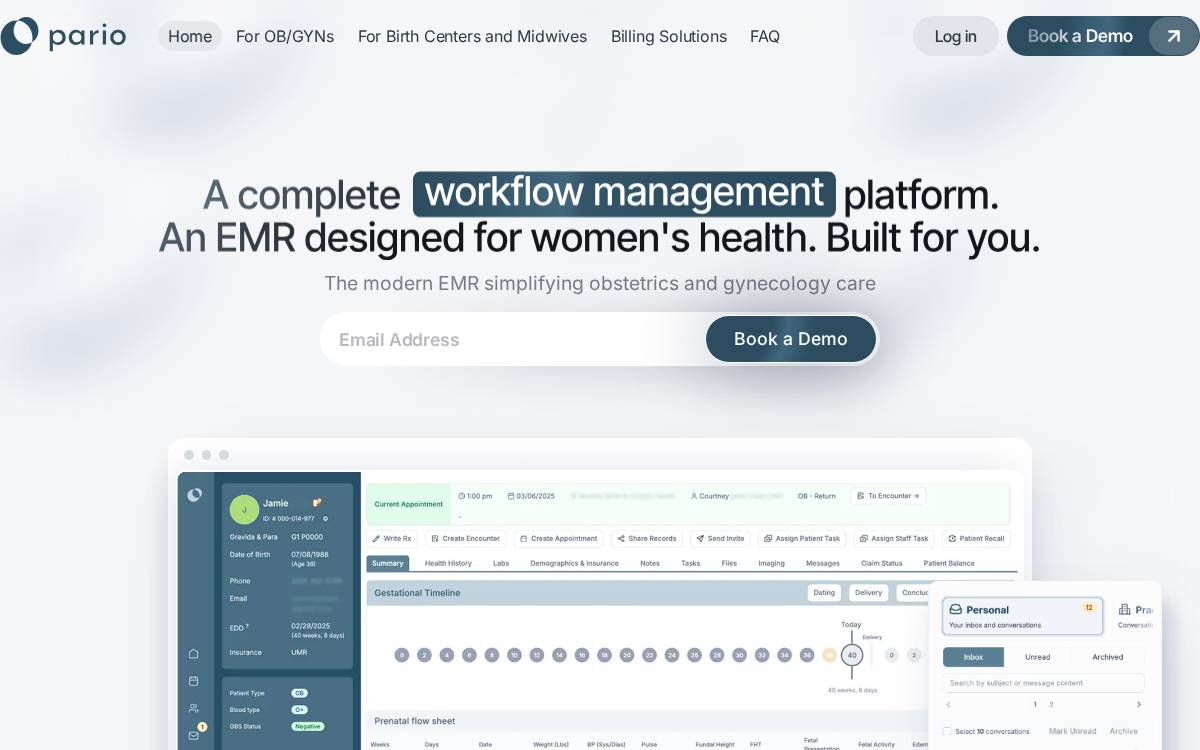Click To Encounter button
Screen dimensions: 1200x750
(888, 496)
